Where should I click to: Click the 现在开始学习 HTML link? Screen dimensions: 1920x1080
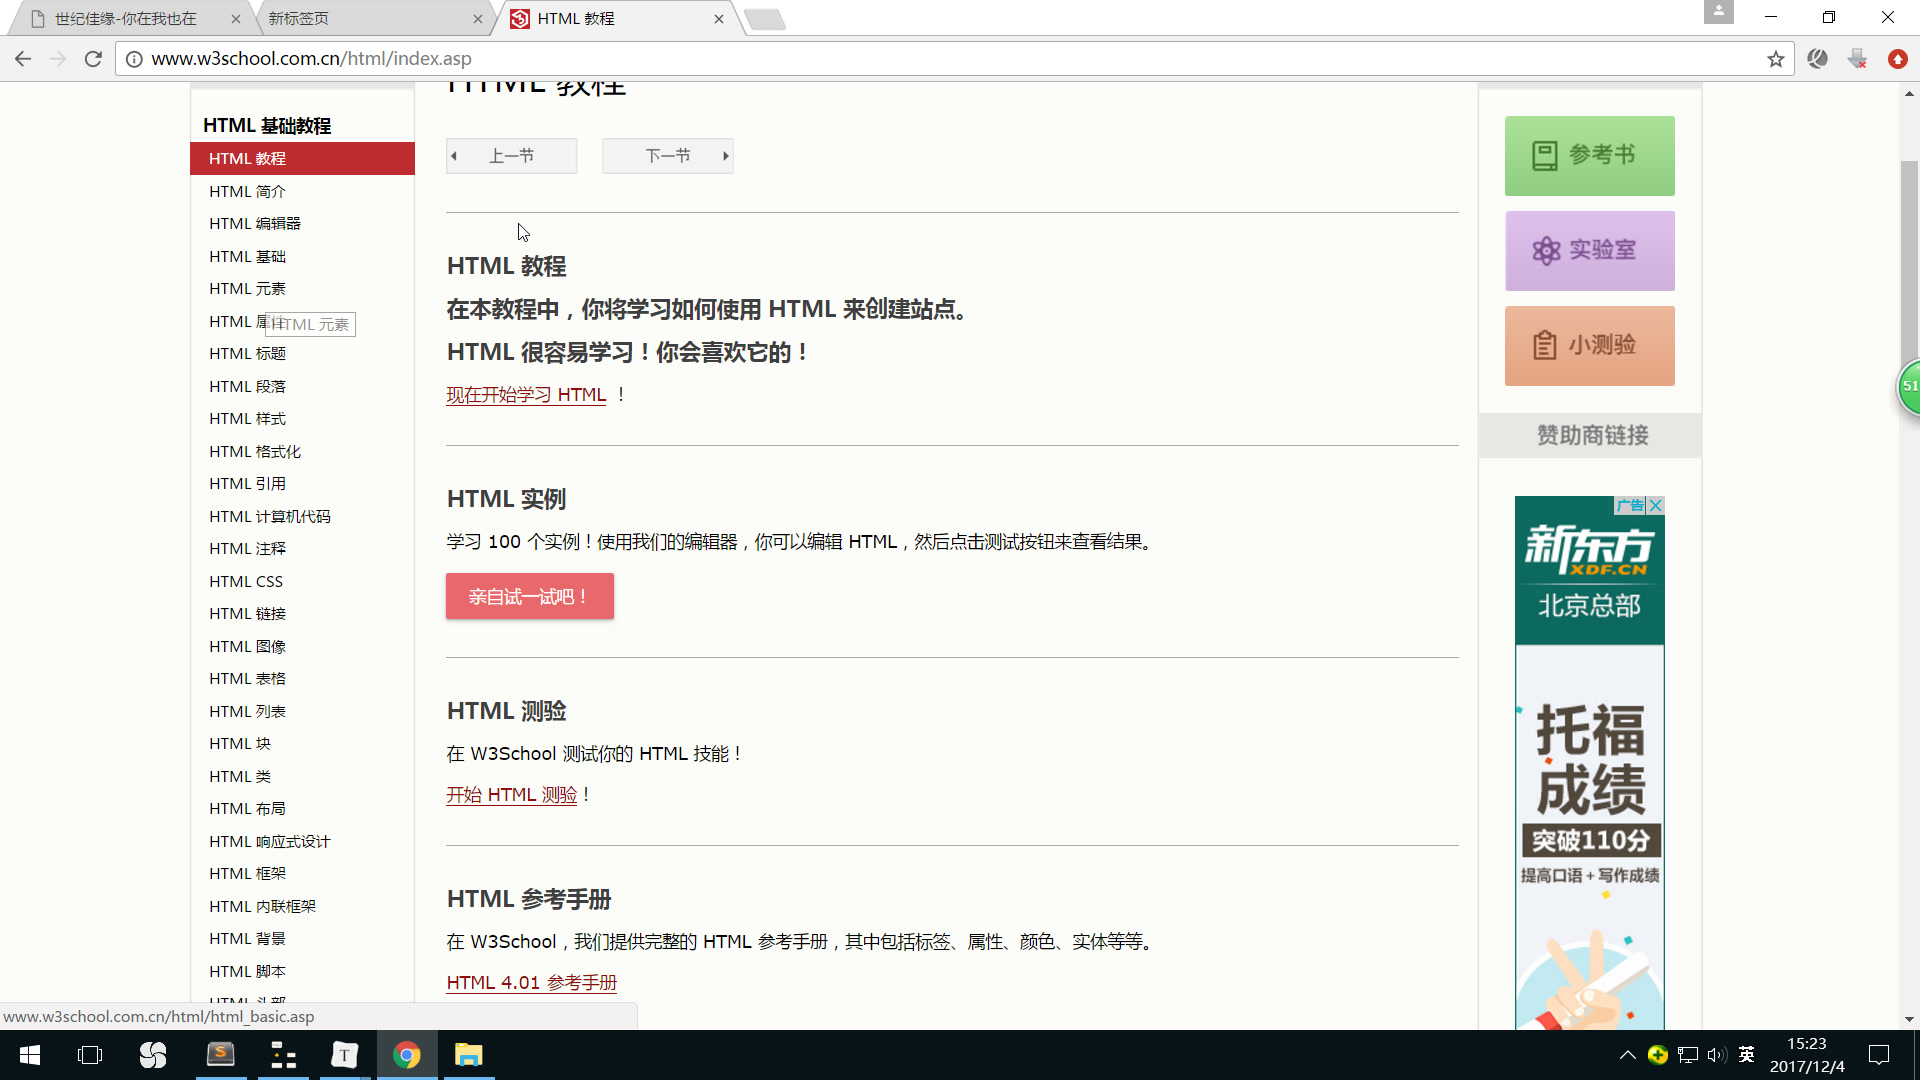pos(525,393)
